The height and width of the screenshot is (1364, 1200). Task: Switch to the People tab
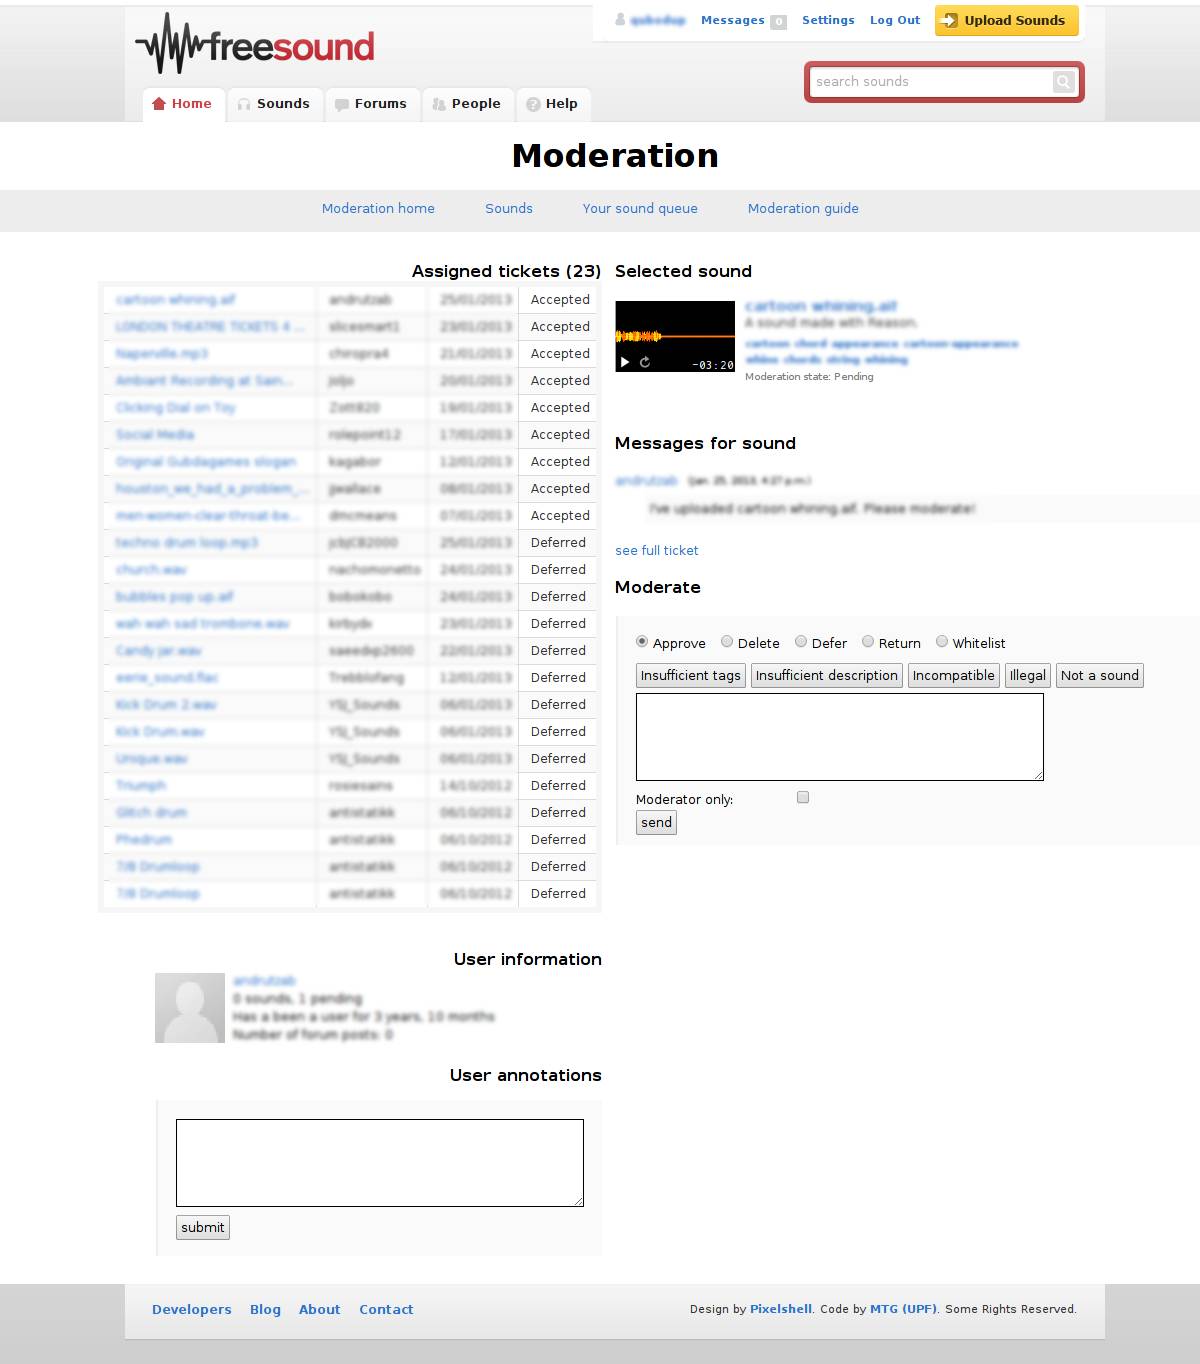pos(467,103)
